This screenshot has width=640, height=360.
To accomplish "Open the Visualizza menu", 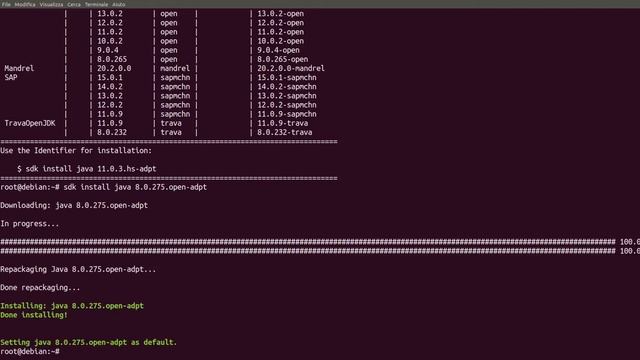I will tap(51, 4).
